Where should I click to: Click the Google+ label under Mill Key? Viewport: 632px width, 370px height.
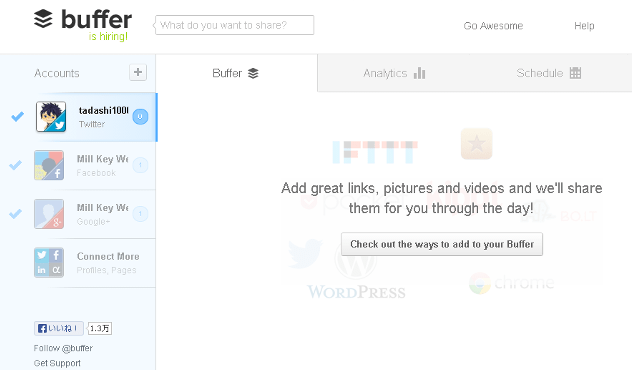tap(94, 222)
